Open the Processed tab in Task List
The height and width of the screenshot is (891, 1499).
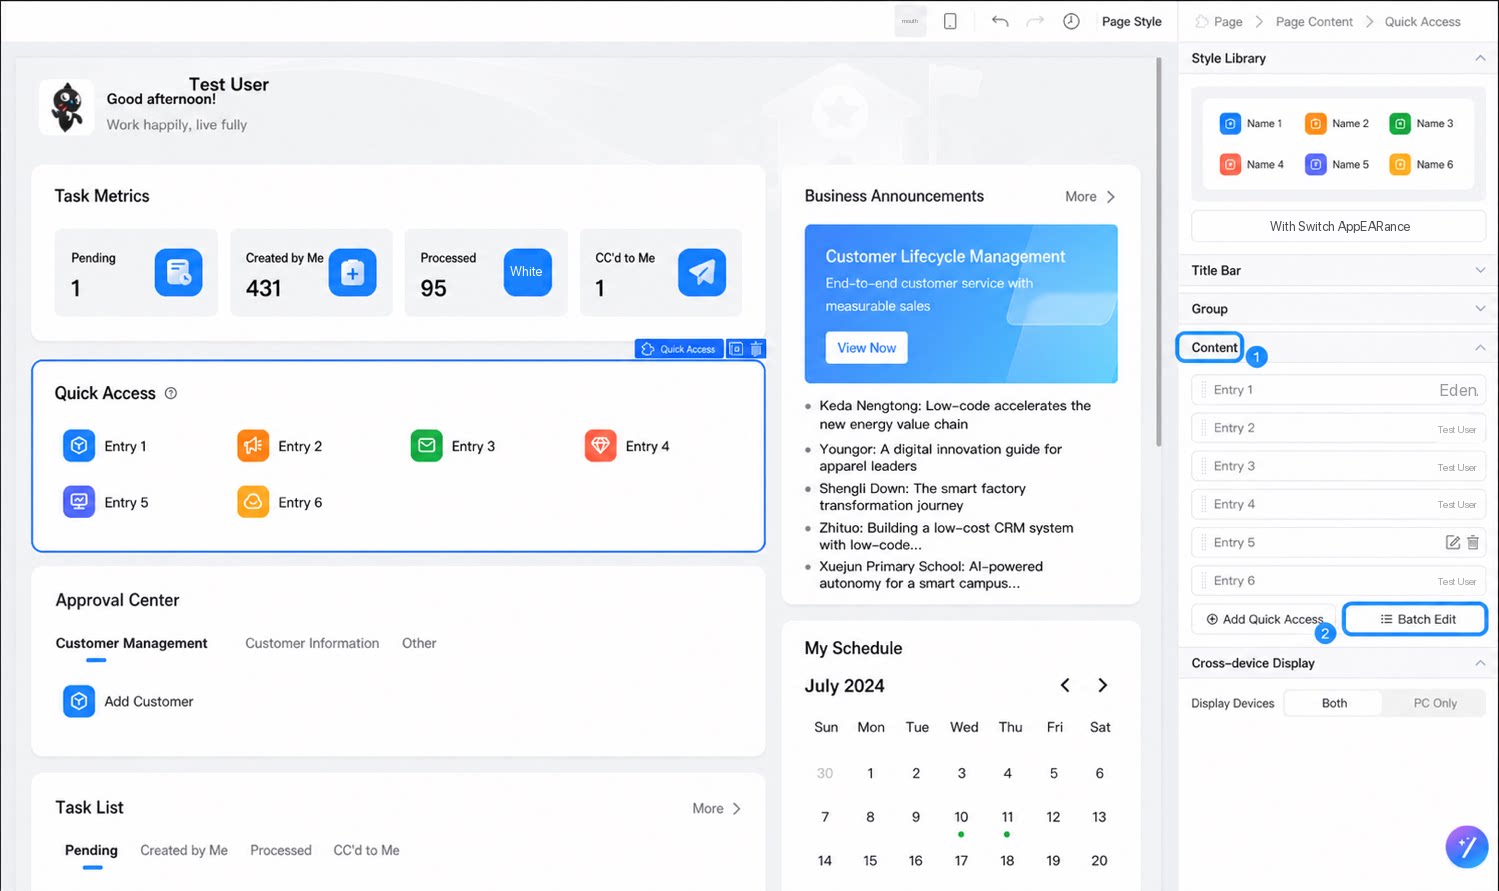[281, 850]
